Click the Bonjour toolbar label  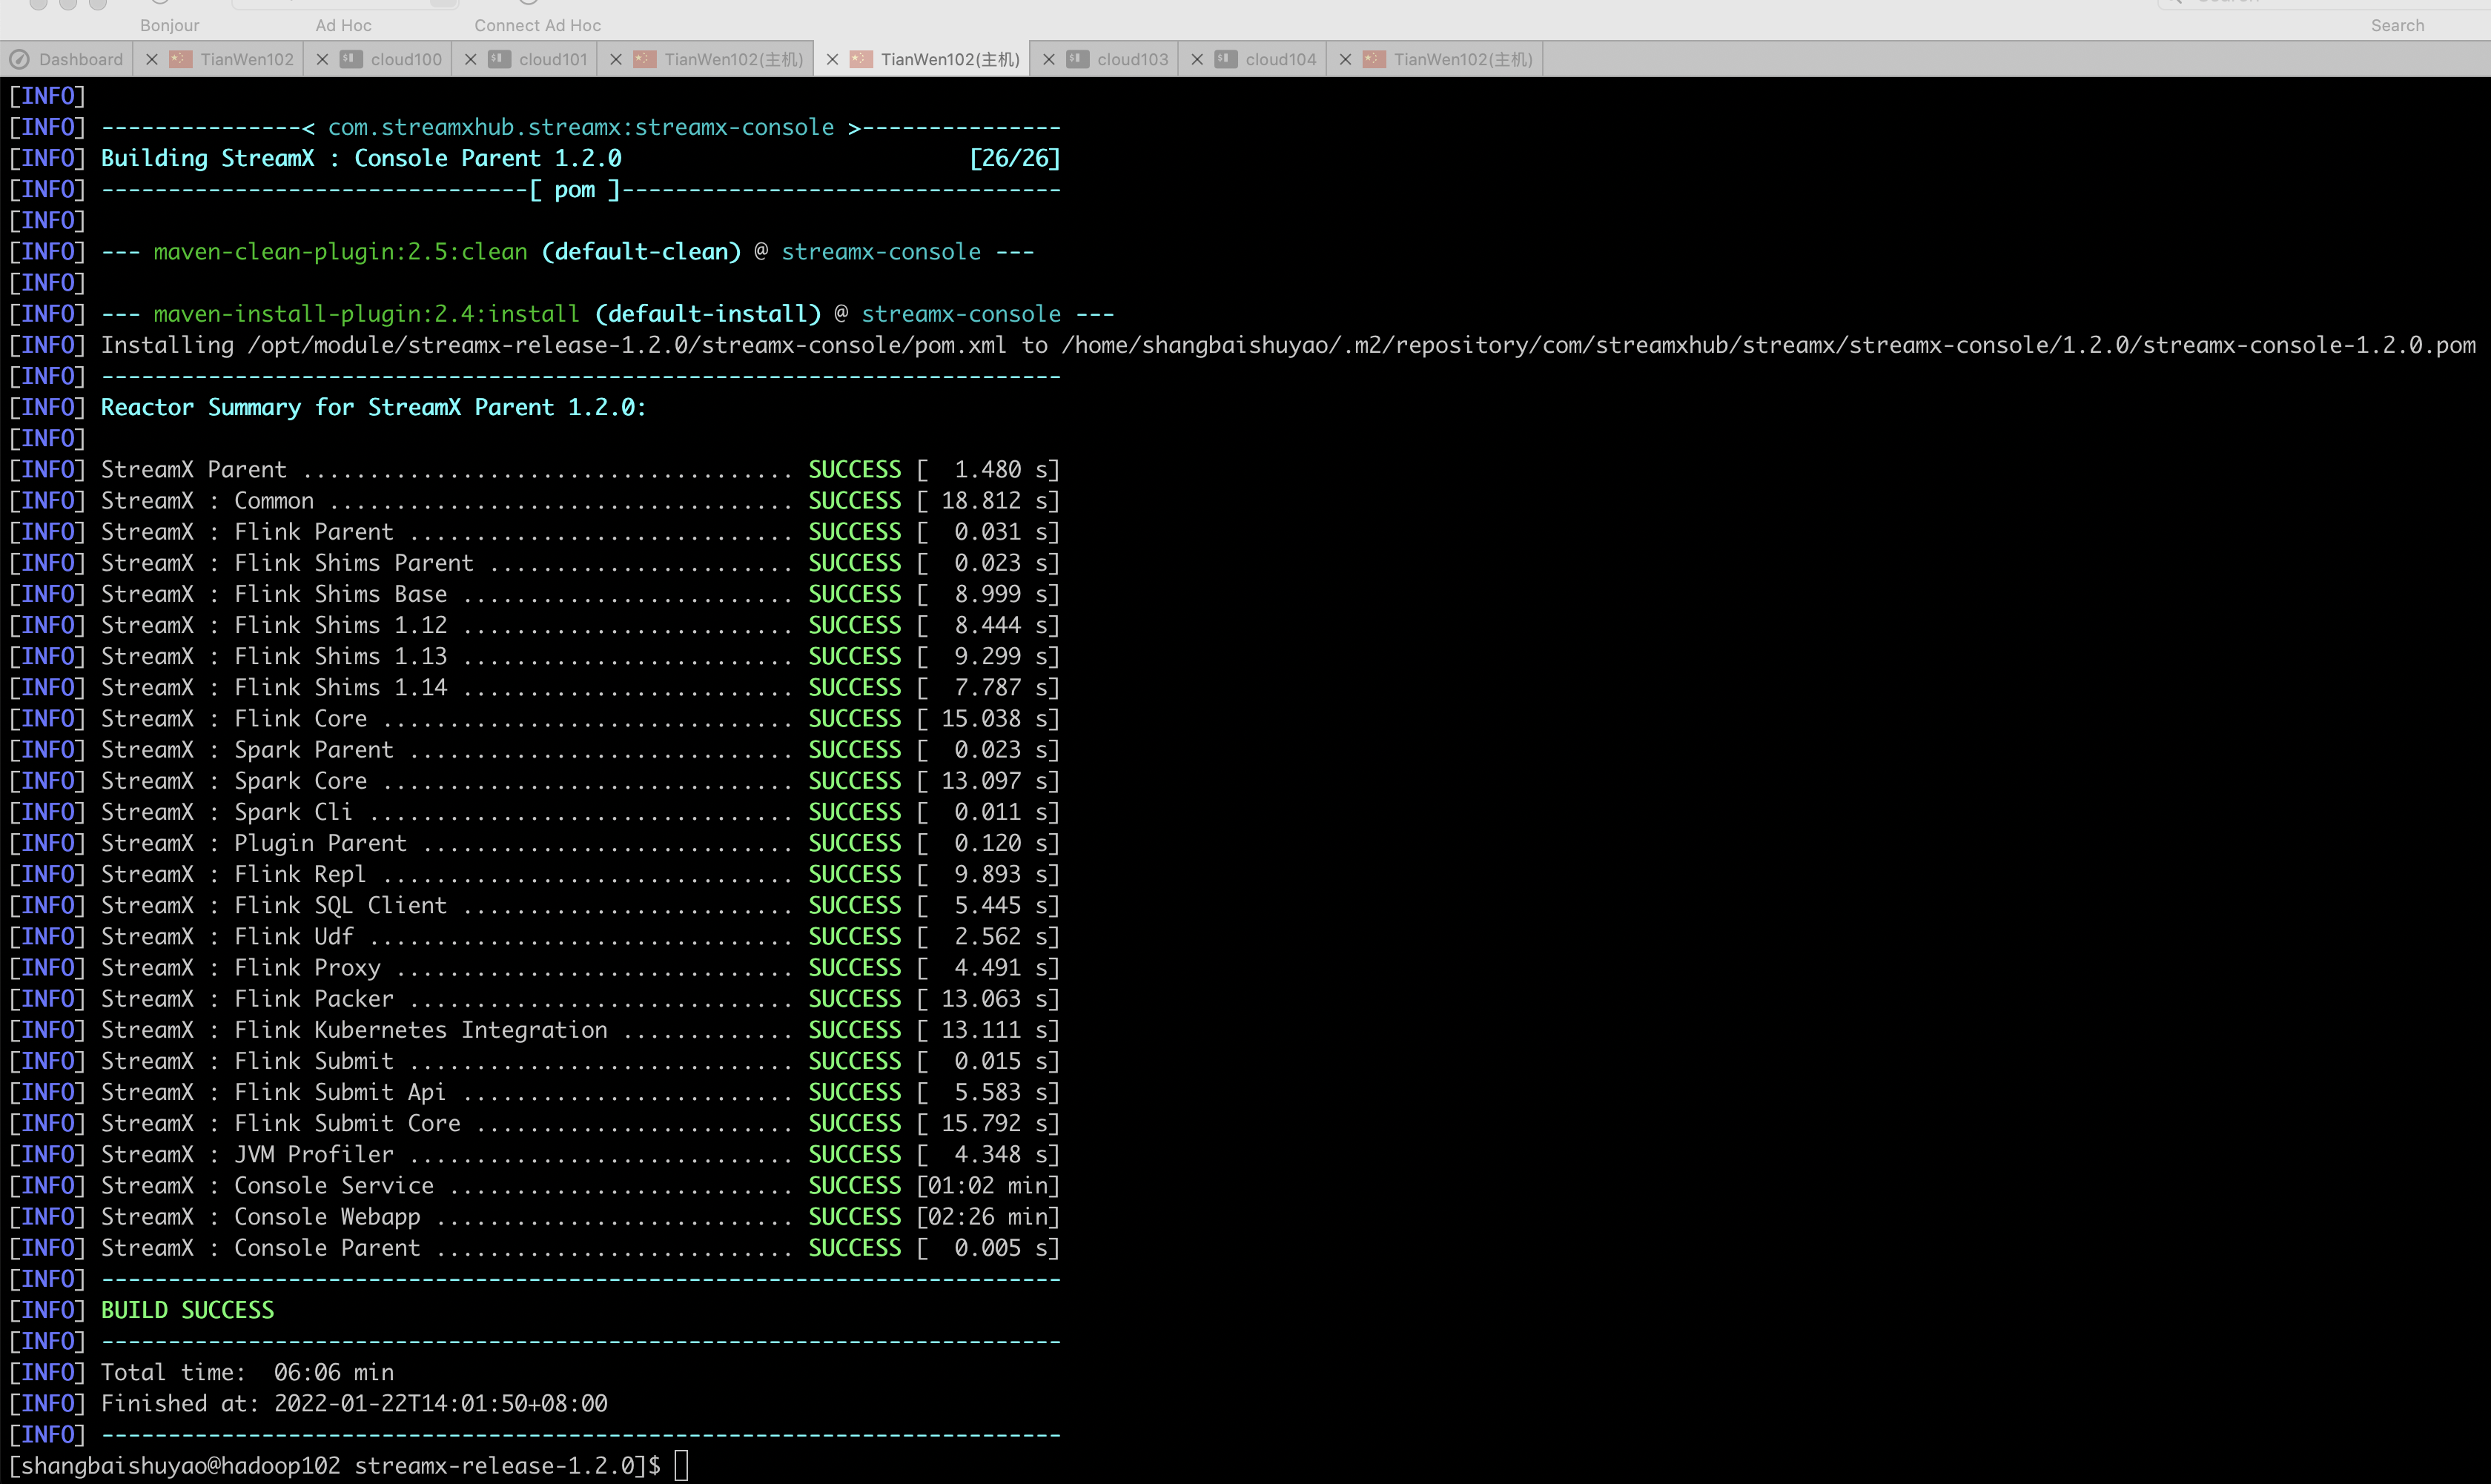[x=170, y=26]
